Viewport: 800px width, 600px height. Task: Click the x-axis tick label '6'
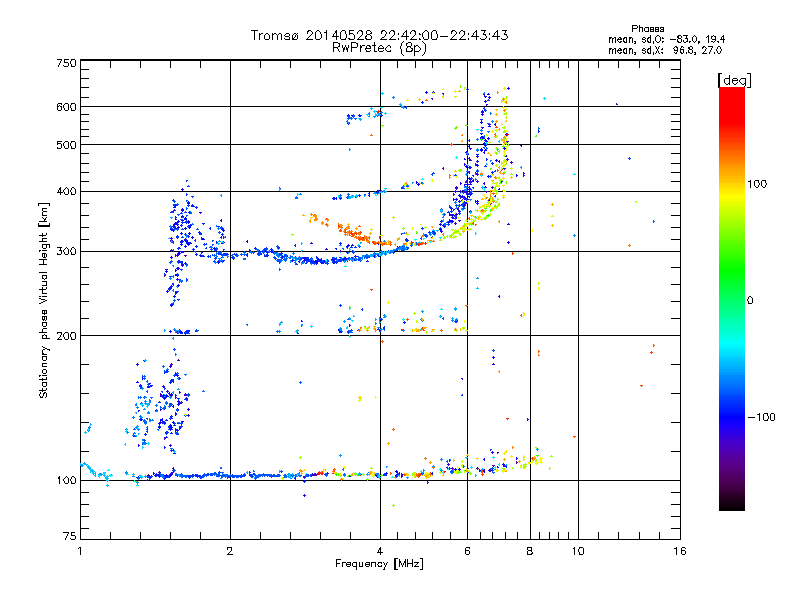click(467, 551)
